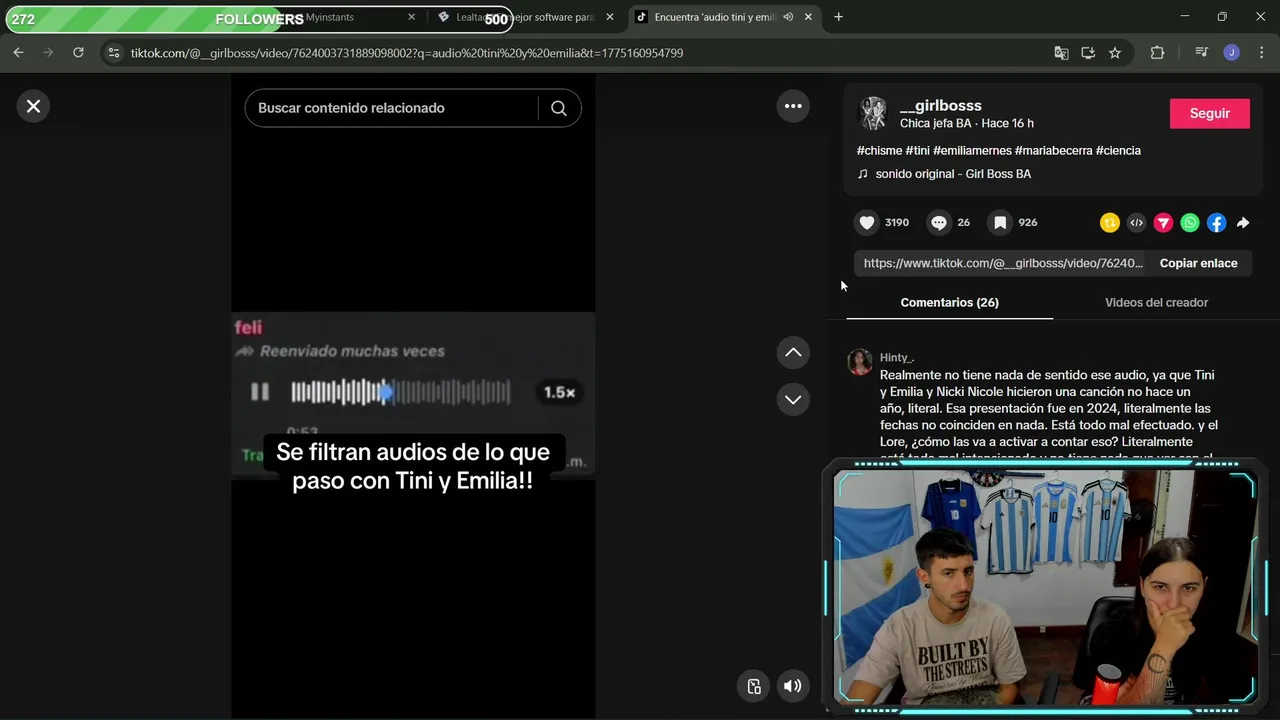Click the video URL text field
This screenshot has width=1280, height=720.
(x=1002, y=263)
